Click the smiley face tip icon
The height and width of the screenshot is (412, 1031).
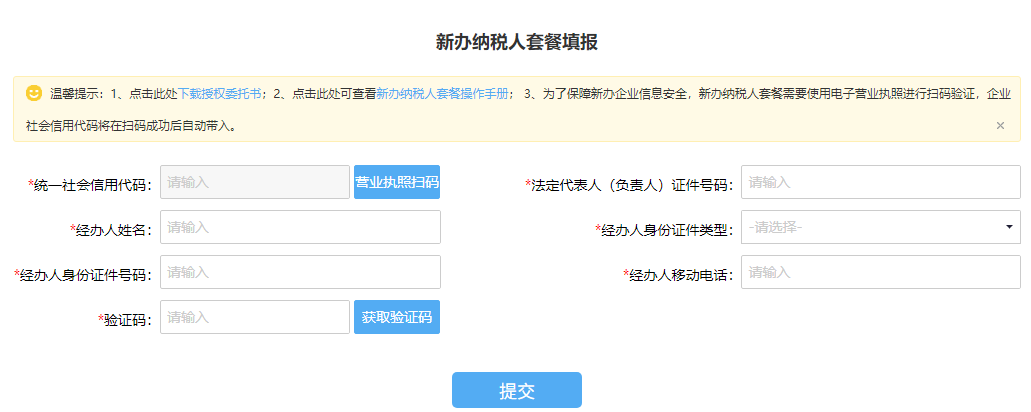(x=34, y=93)
